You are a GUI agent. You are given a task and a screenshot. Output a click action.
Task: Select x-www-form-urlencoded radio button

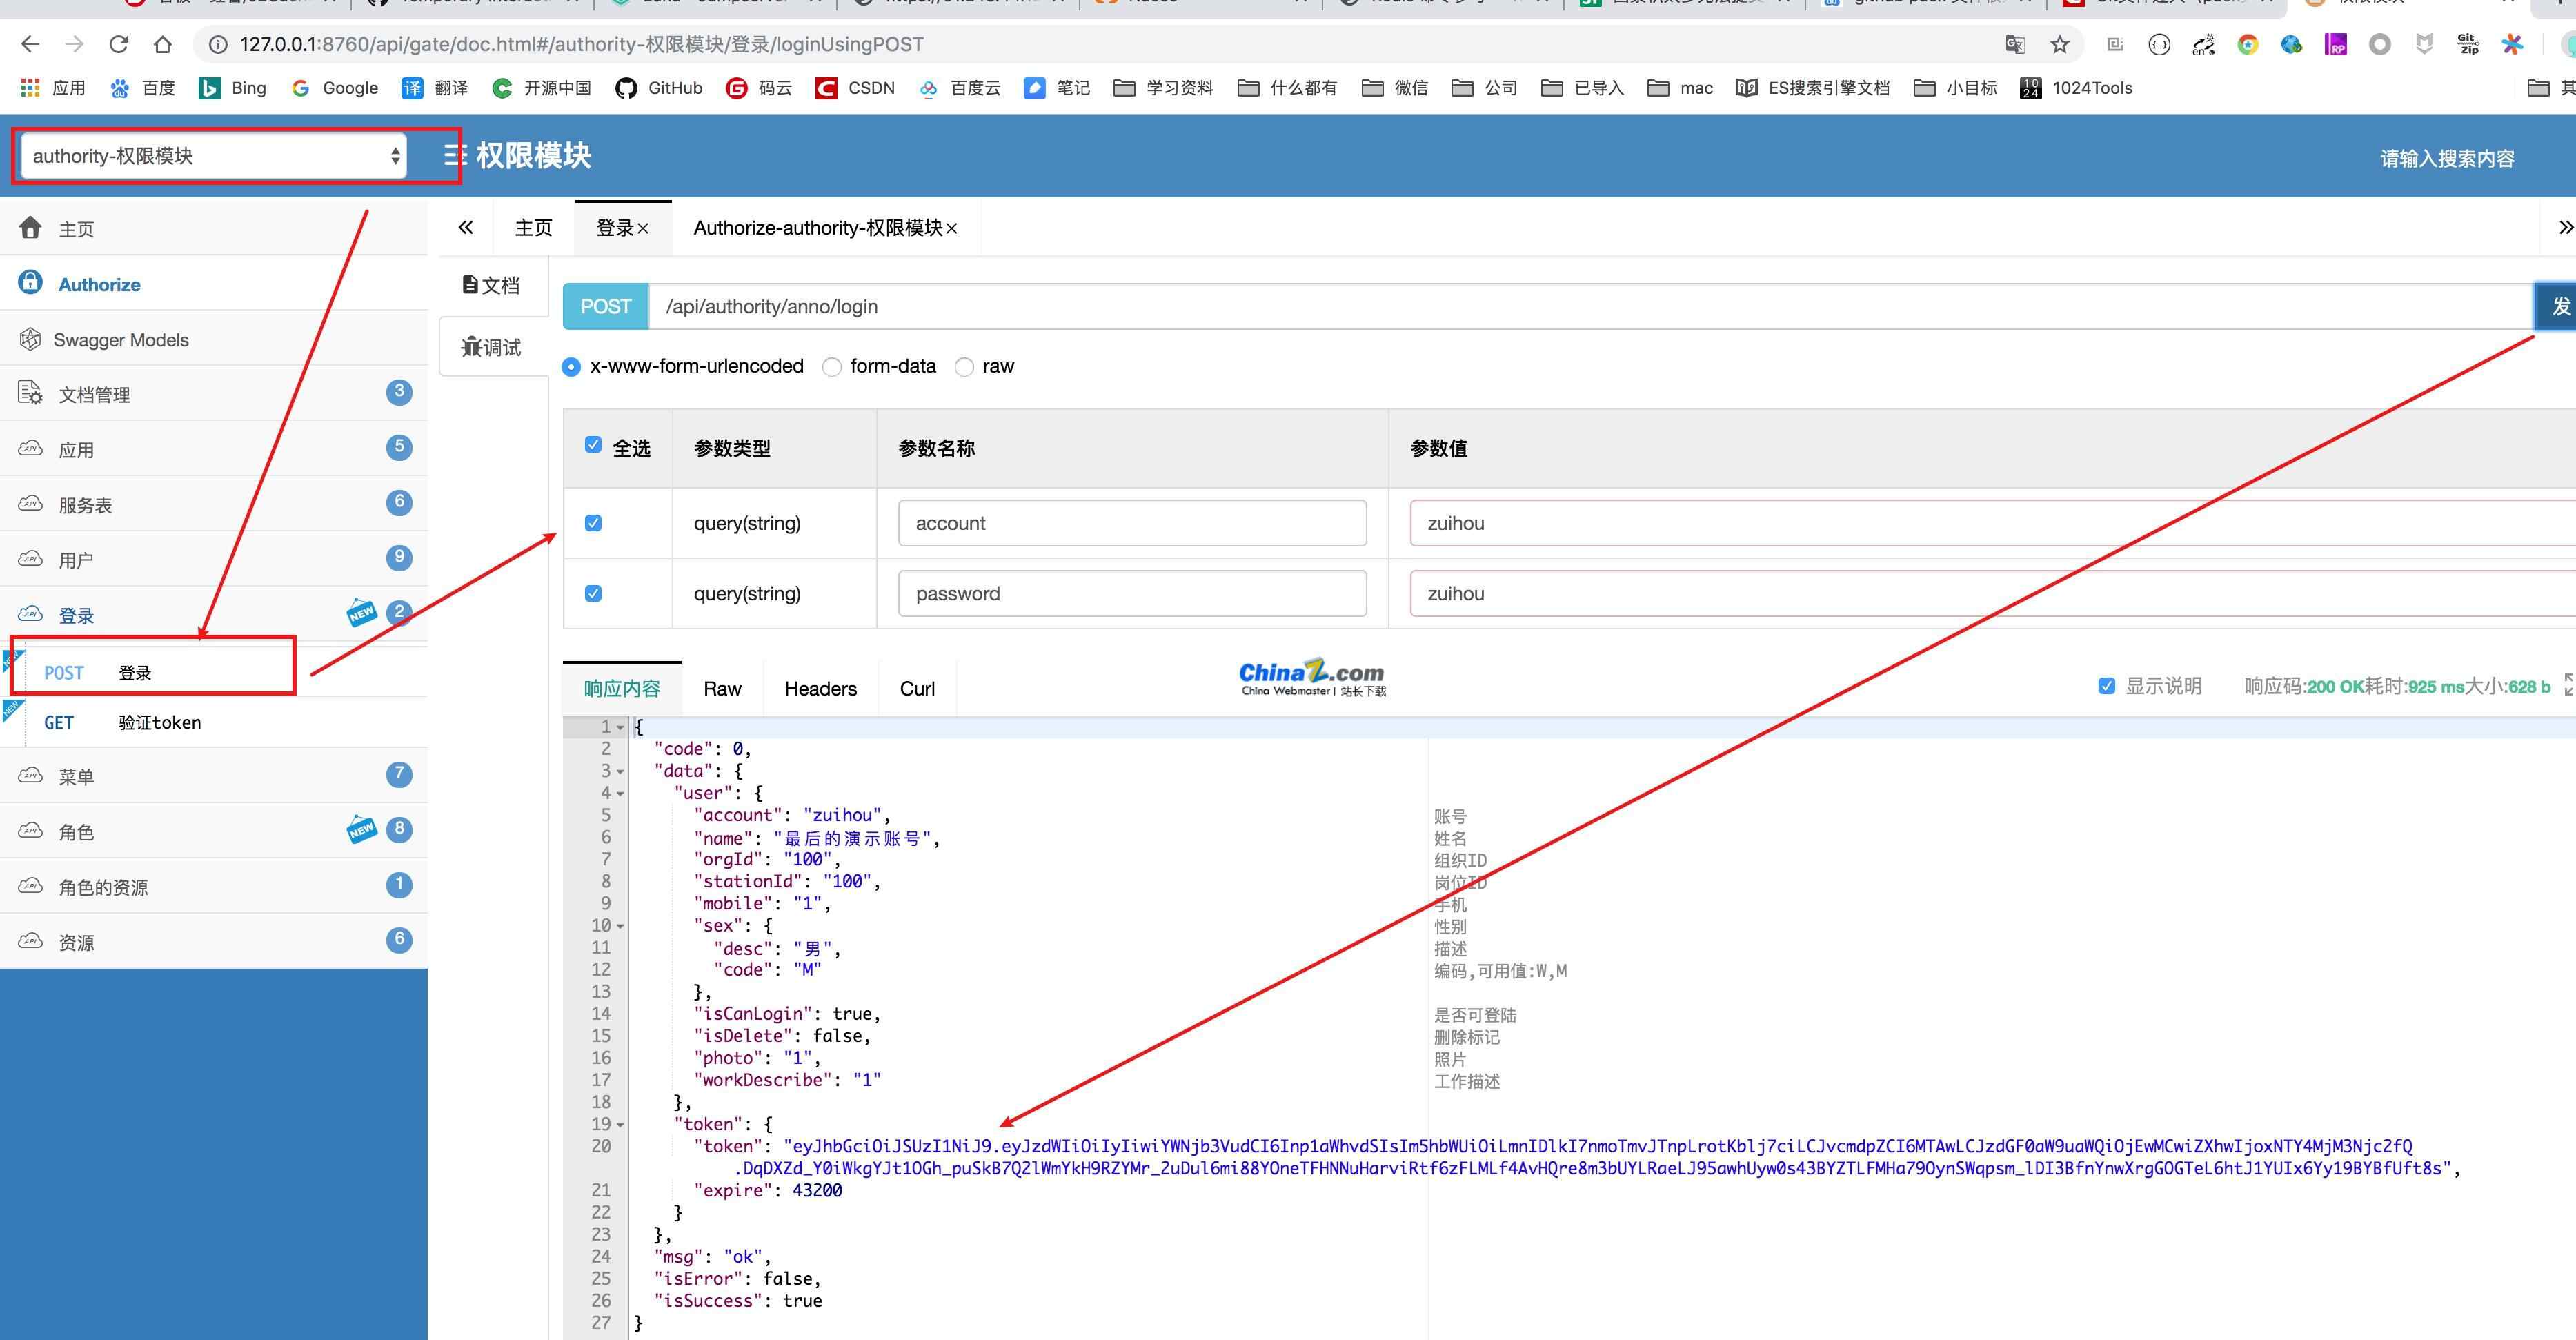[x=574, y=366]
